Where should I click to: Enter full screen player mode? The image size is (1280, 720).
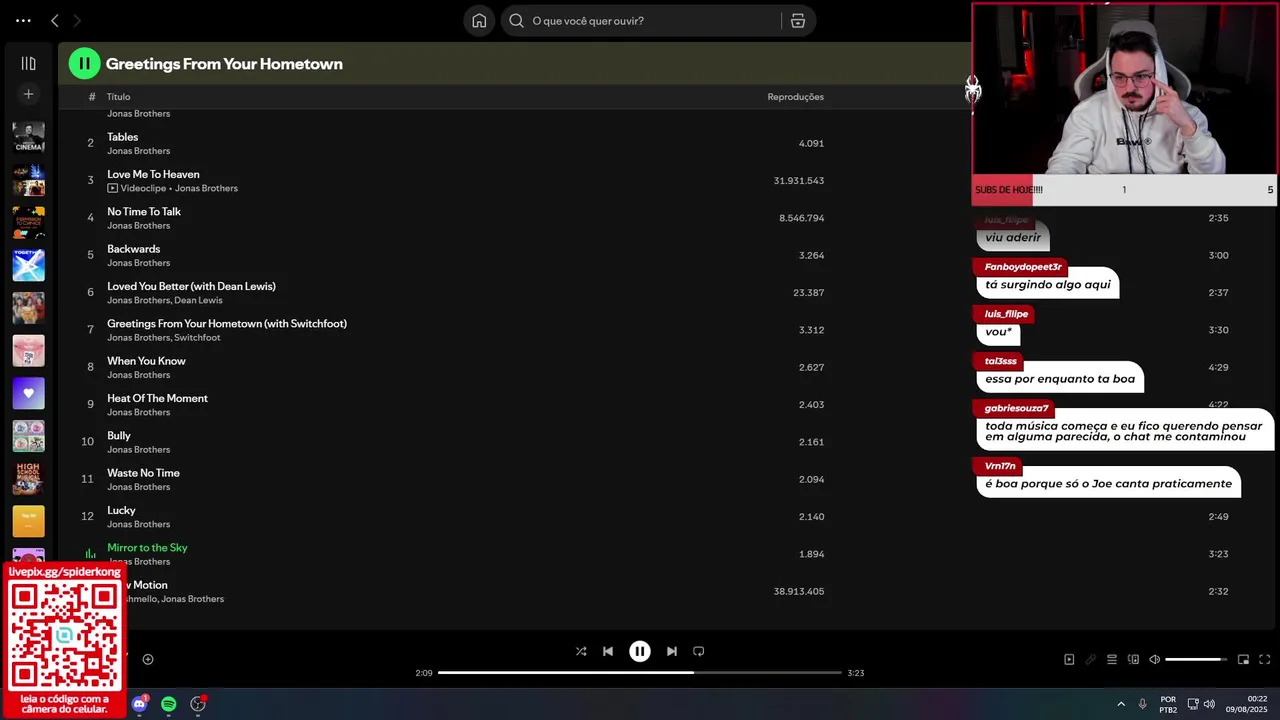coord(1264,659)
